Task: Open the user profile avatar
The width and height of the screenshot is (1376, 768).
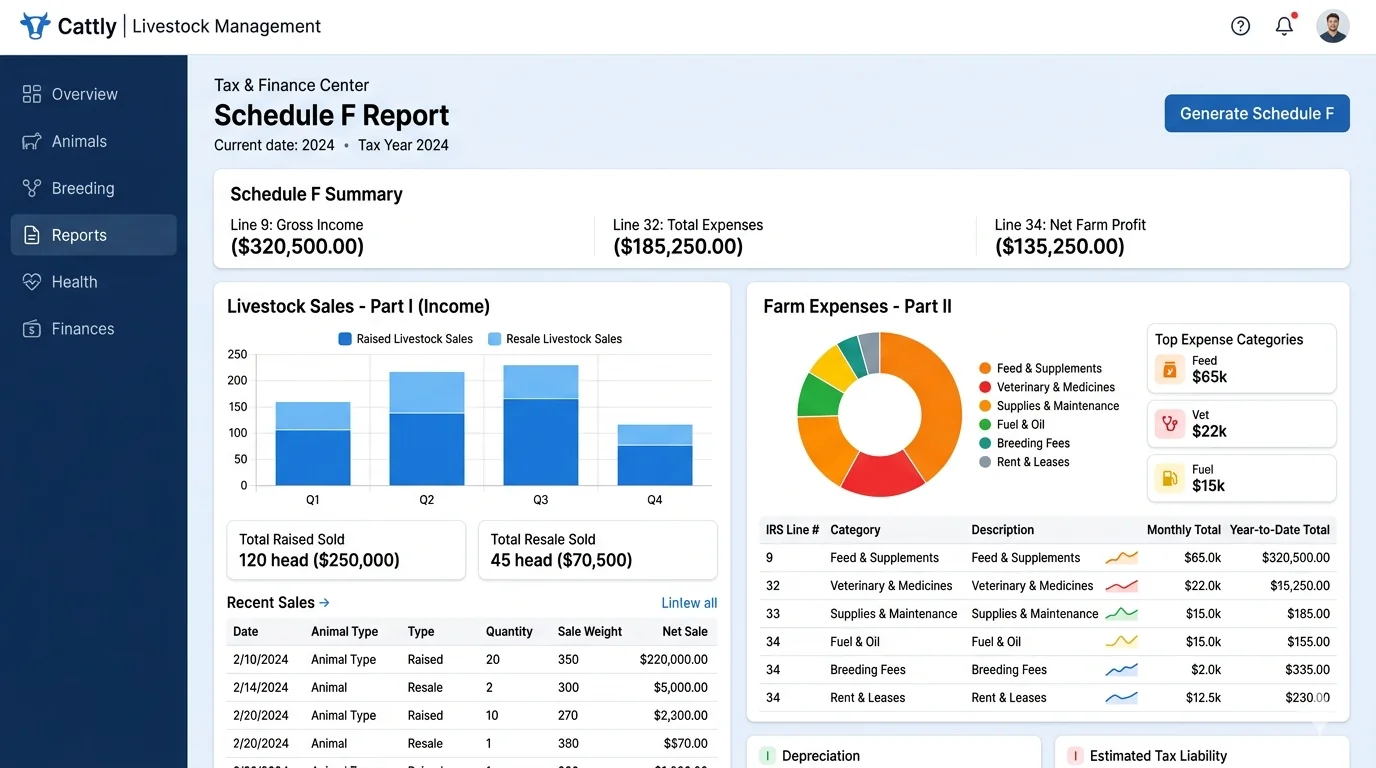Action: click(x=1333, y=26)
